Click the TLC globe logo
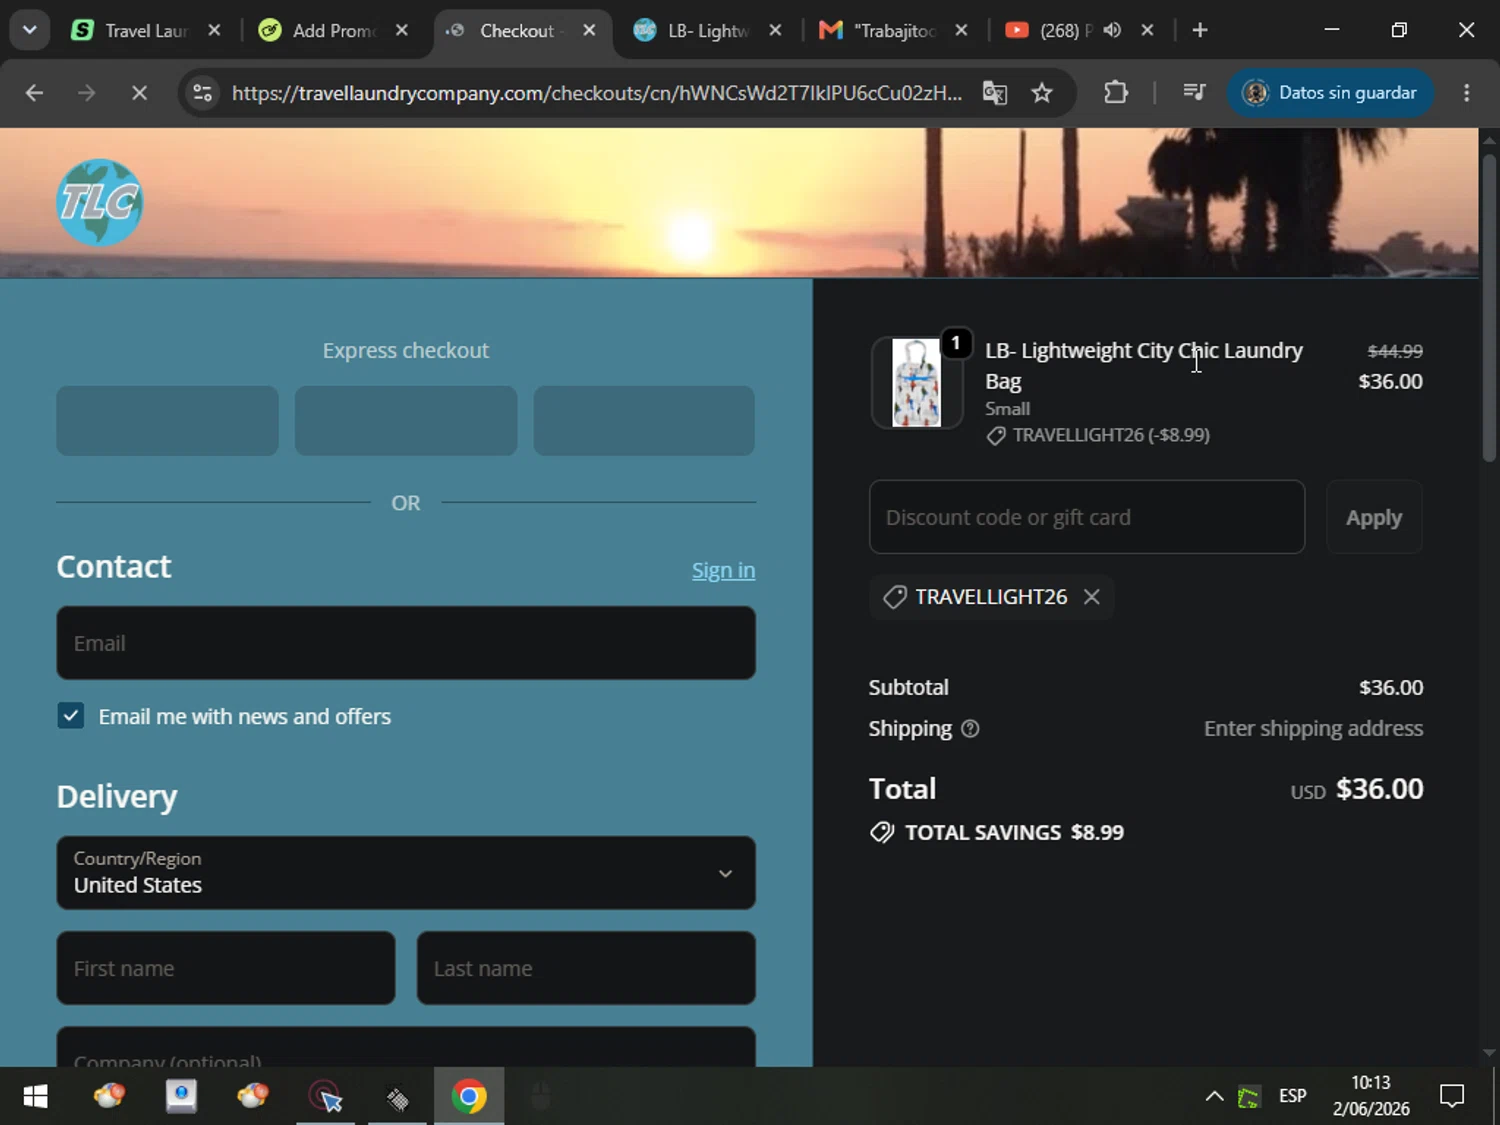Viewport: 1500px width, 1125px height. pos(100,203)
